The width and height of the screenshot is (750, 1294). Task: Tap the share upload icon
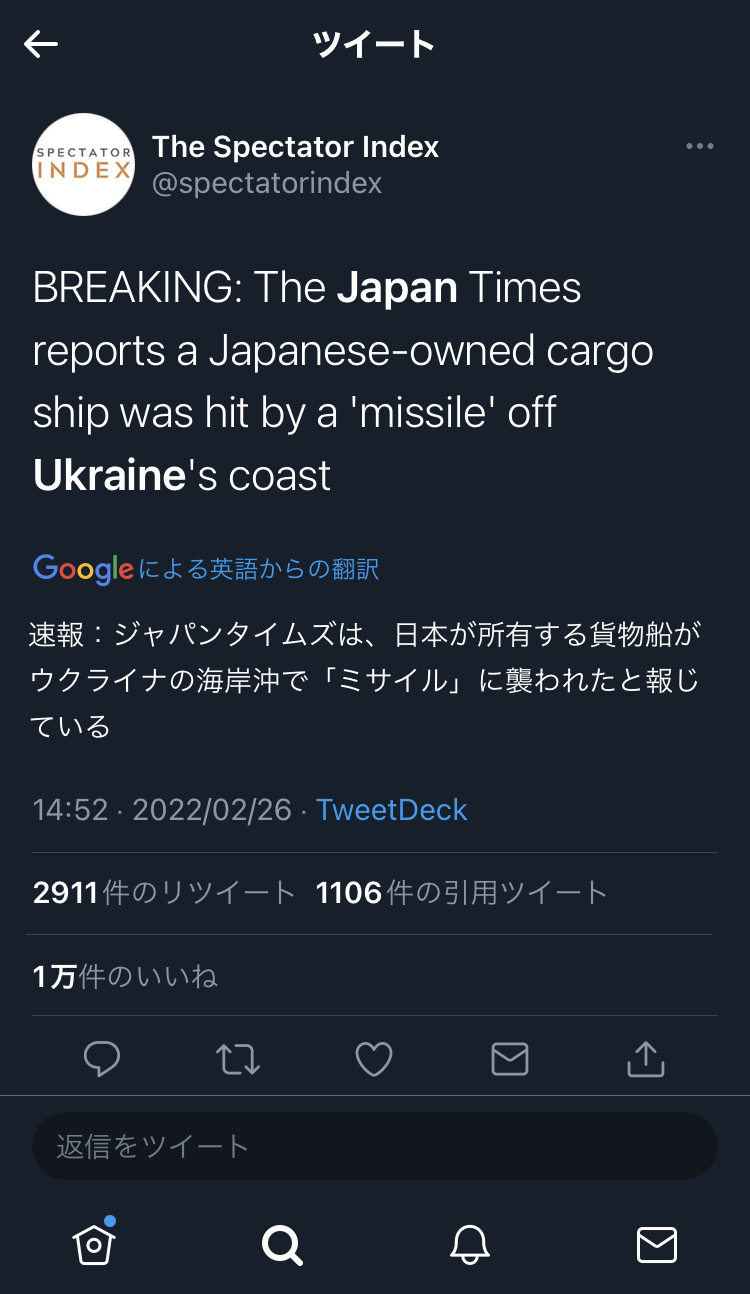[x=646, y=1058]
